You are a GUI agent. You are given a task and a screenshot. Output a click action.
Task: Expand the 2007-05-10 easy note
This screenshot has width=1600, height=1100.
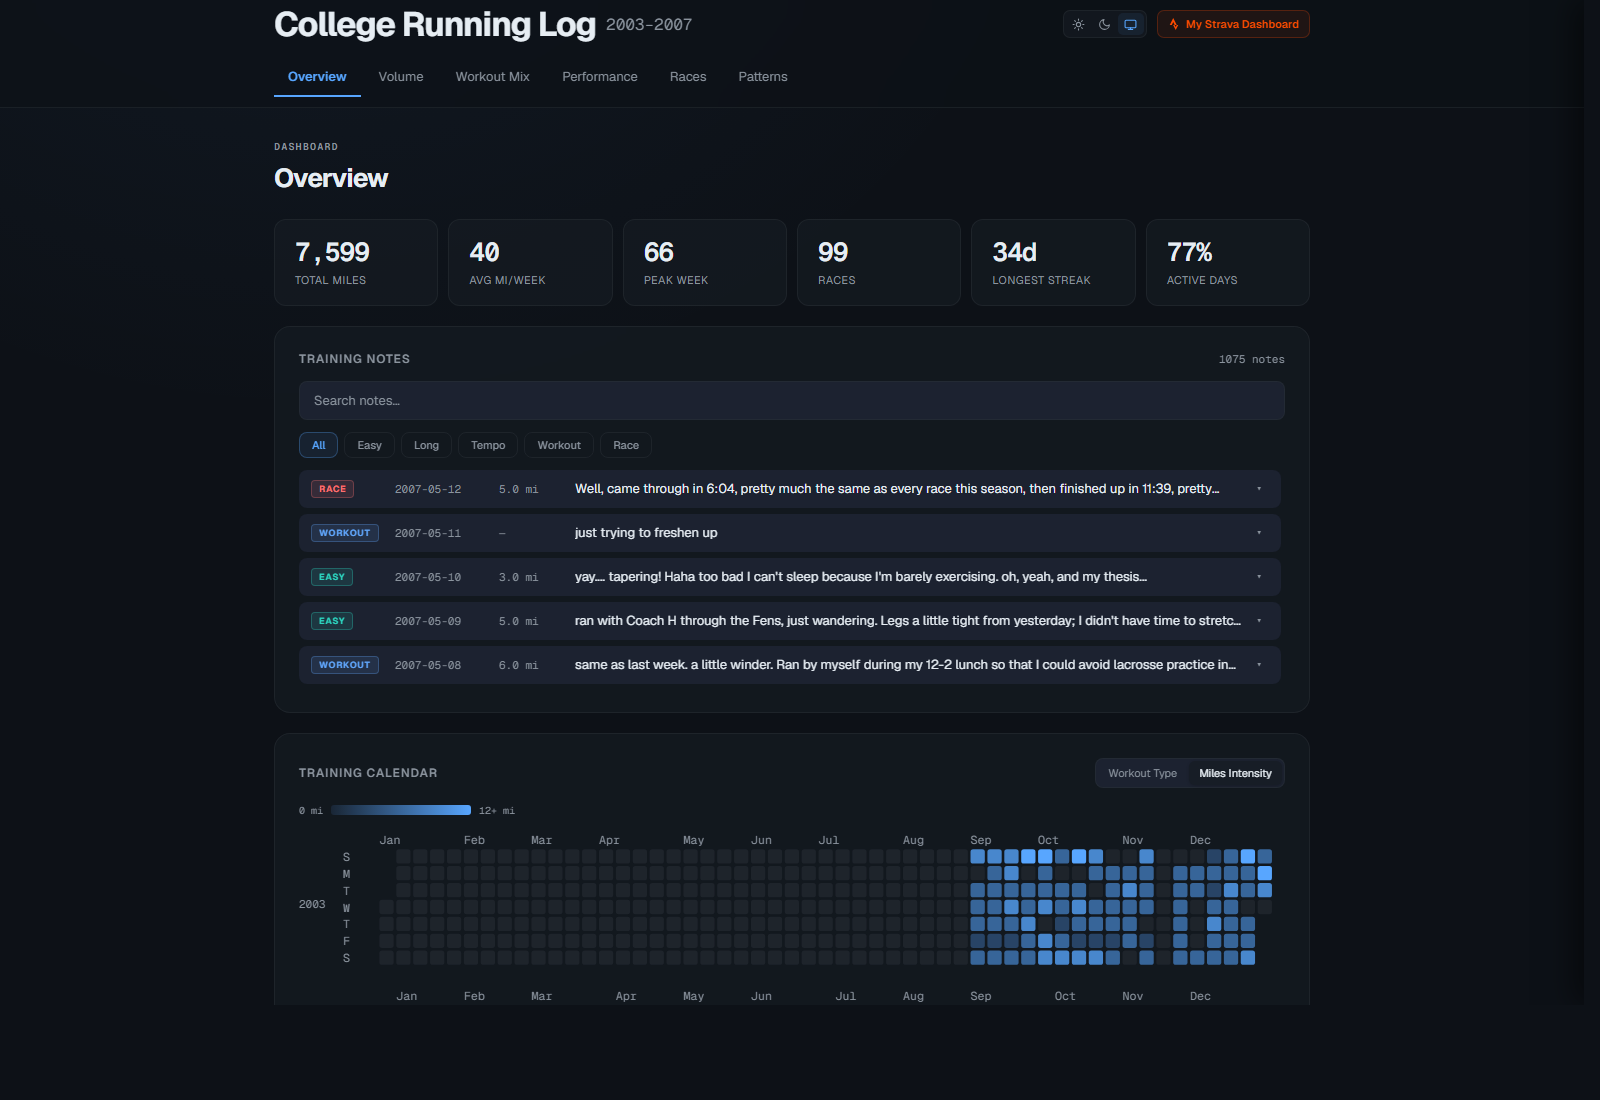coord(790,577)
